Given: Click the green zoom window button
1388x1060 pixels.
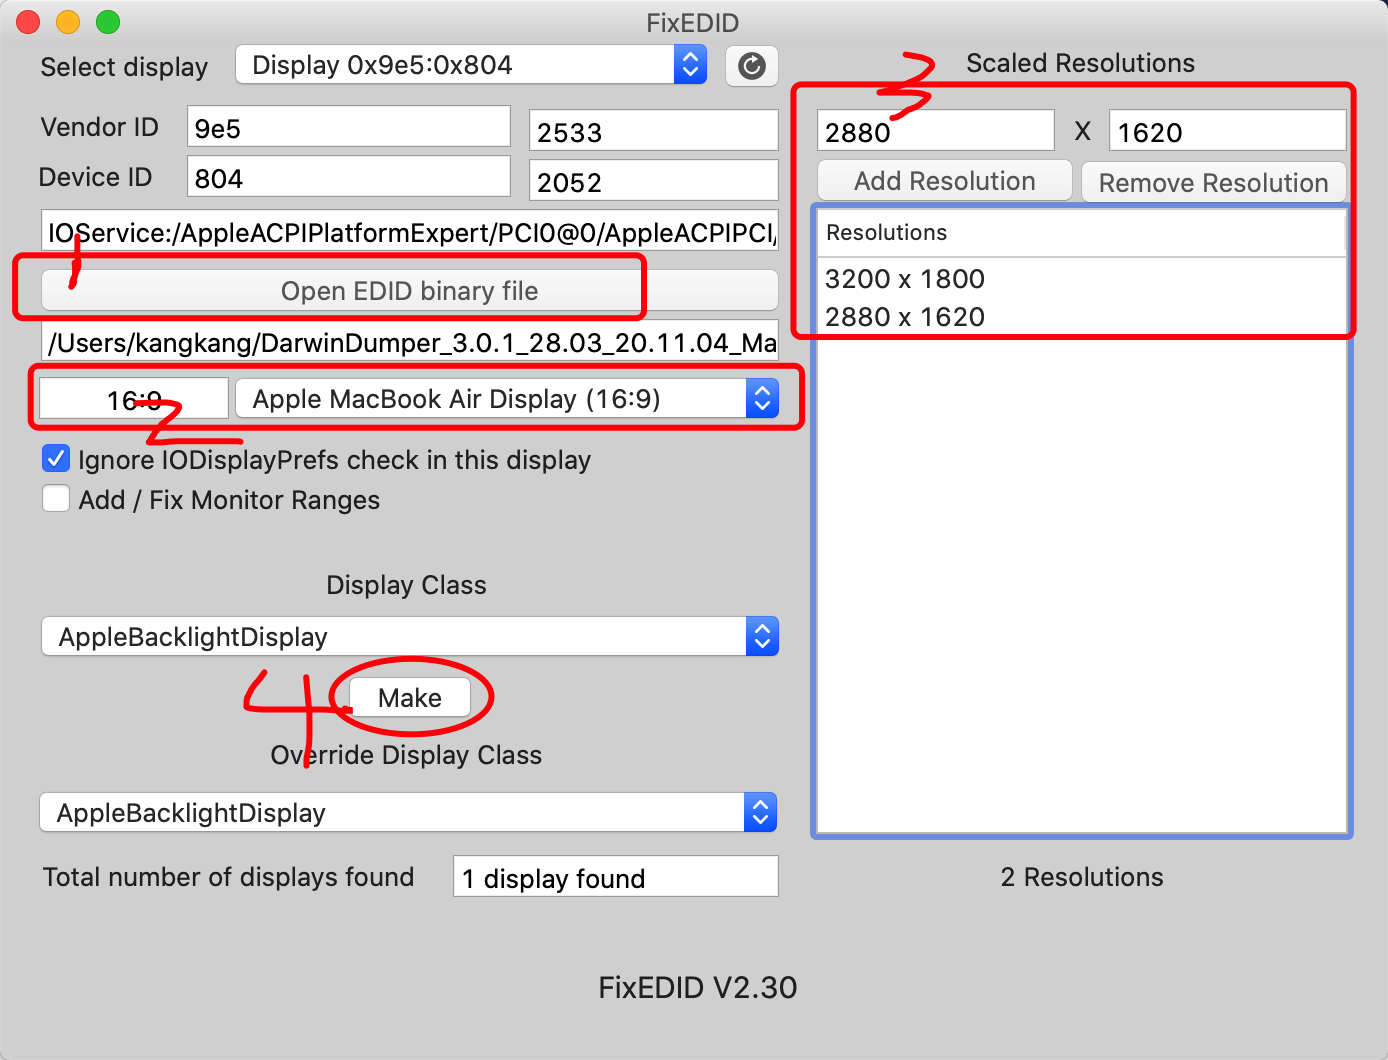Looking at the screenshot, I should coord(108,22).
